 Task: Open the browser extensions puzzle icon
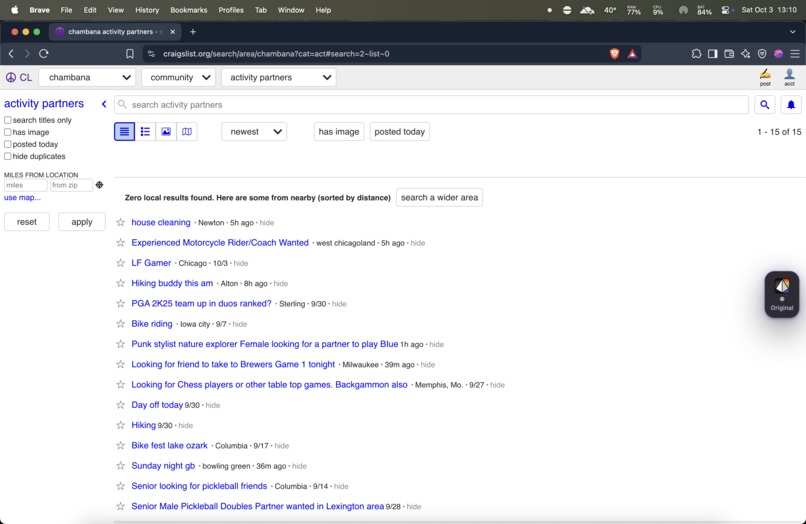click(696, 53)
